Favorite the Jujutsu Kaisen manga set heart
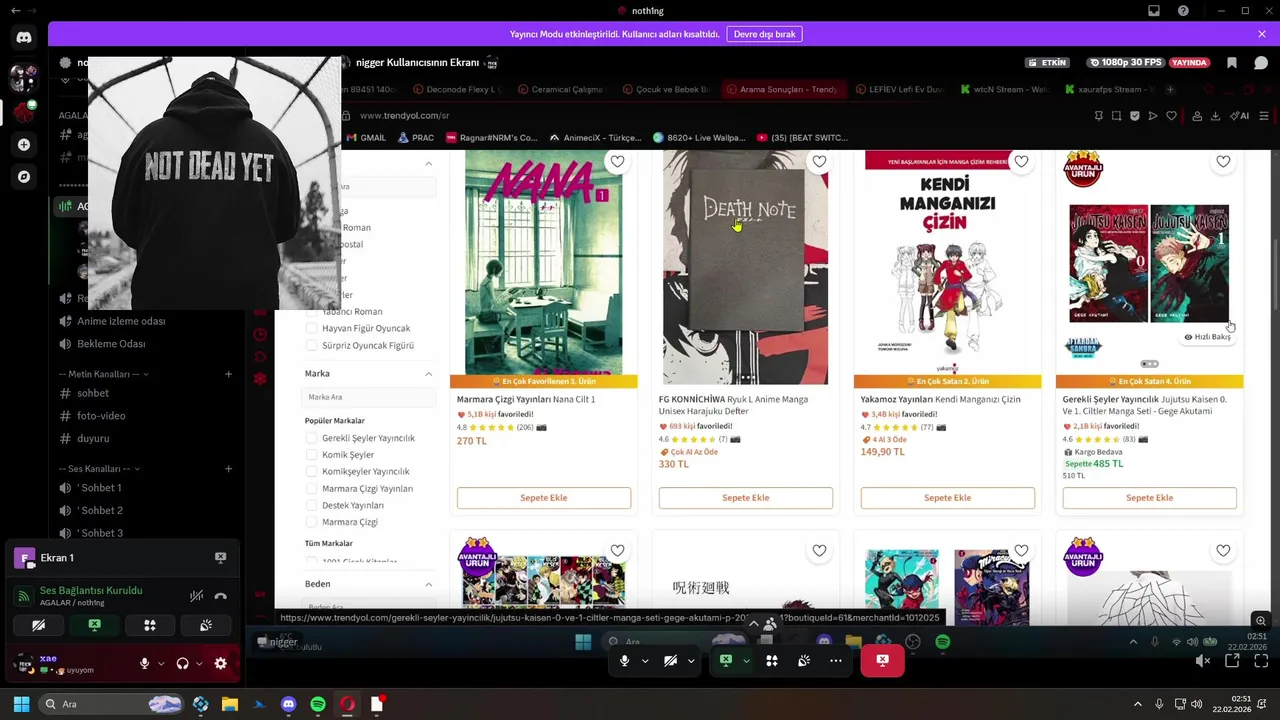This screenshot has width=1280, height=720. point(1223,161)
